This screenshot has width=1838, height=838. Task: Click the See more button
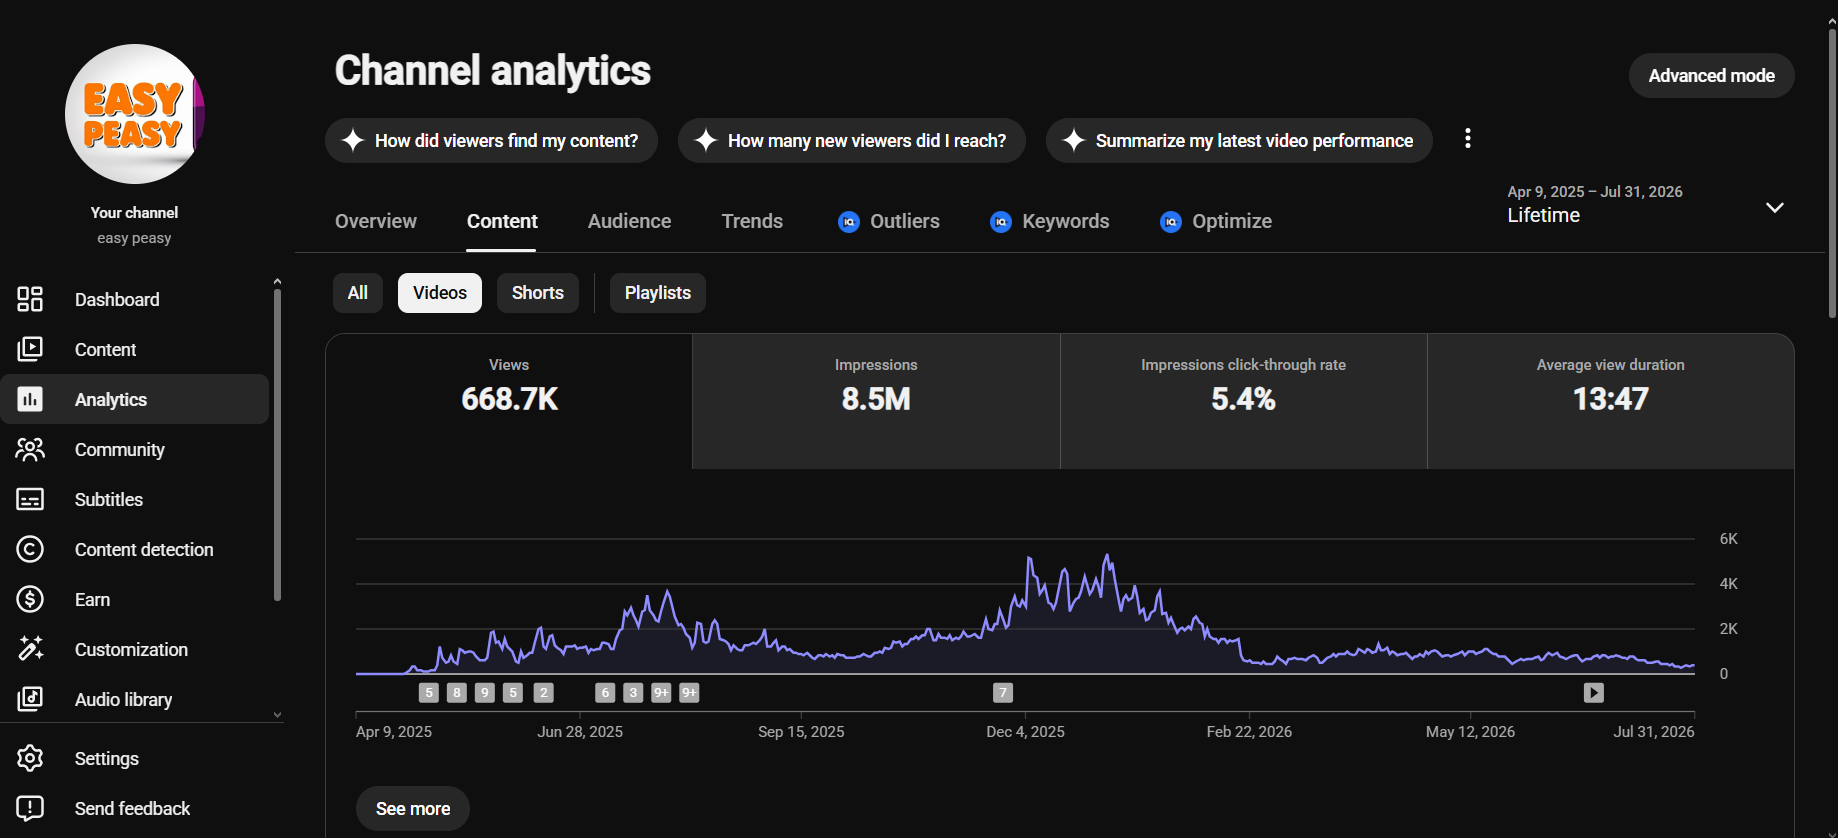413,809
